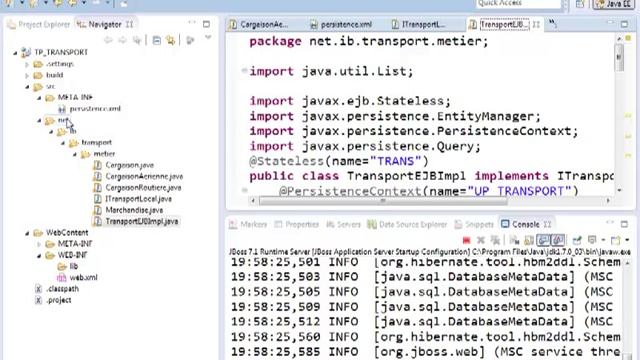Open the Display Selected Console dropdown arrow
The width and height of the screenshot is (640, 360).
point(603,240)
